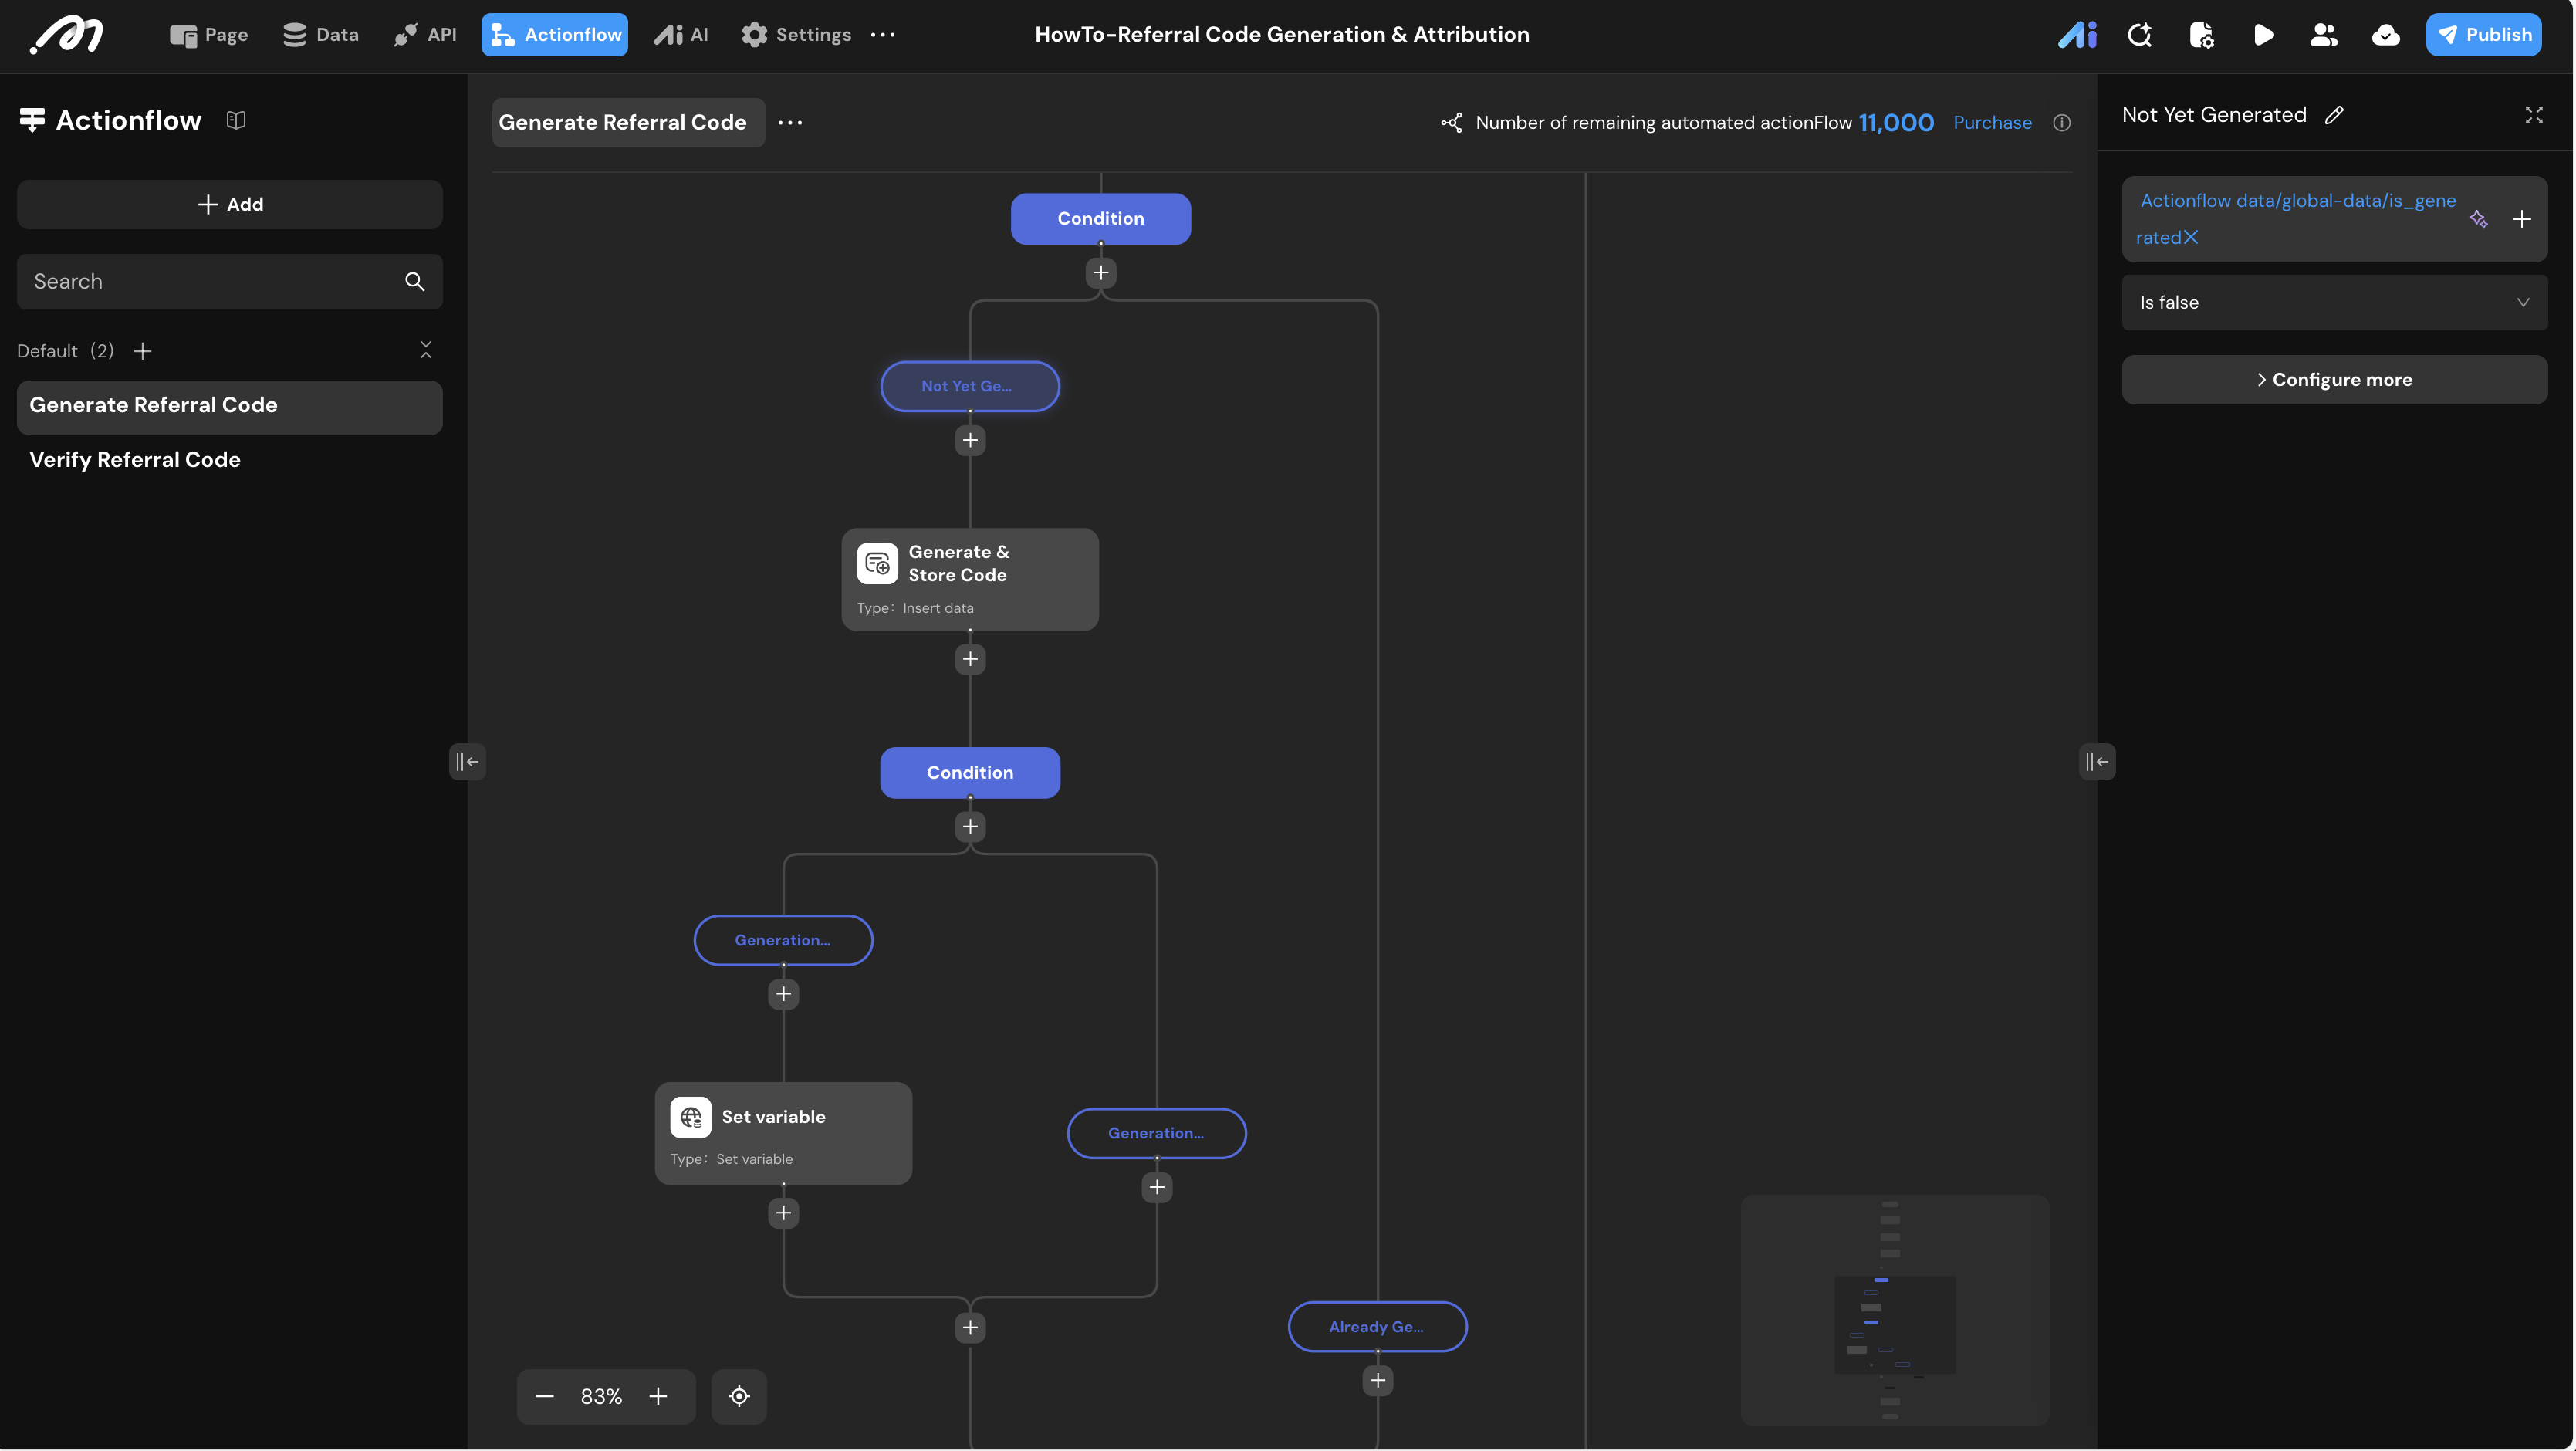
Task: Click the preview play icon
Action: [x=2264, y=35]
